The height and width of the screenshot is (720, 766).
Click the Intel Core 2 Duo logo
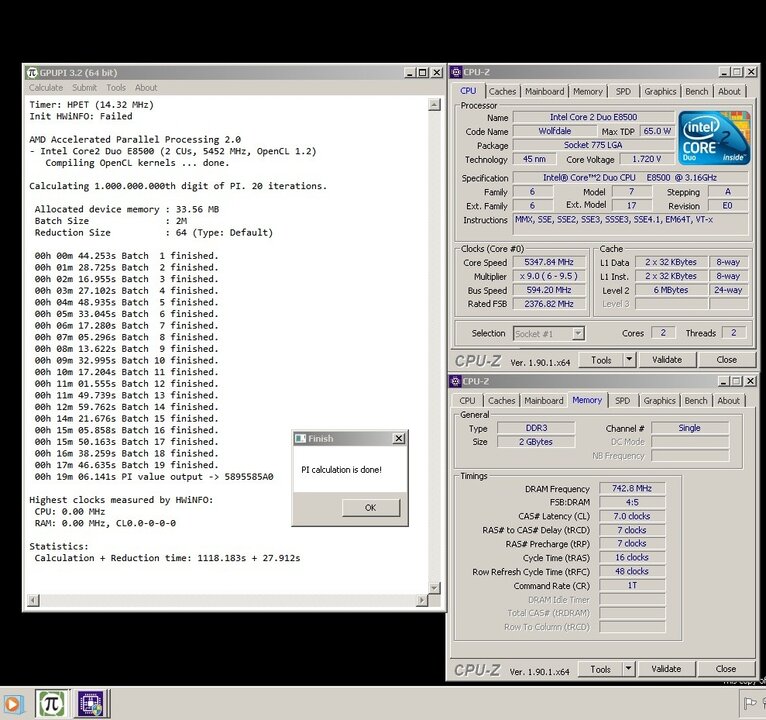[714, 138]
